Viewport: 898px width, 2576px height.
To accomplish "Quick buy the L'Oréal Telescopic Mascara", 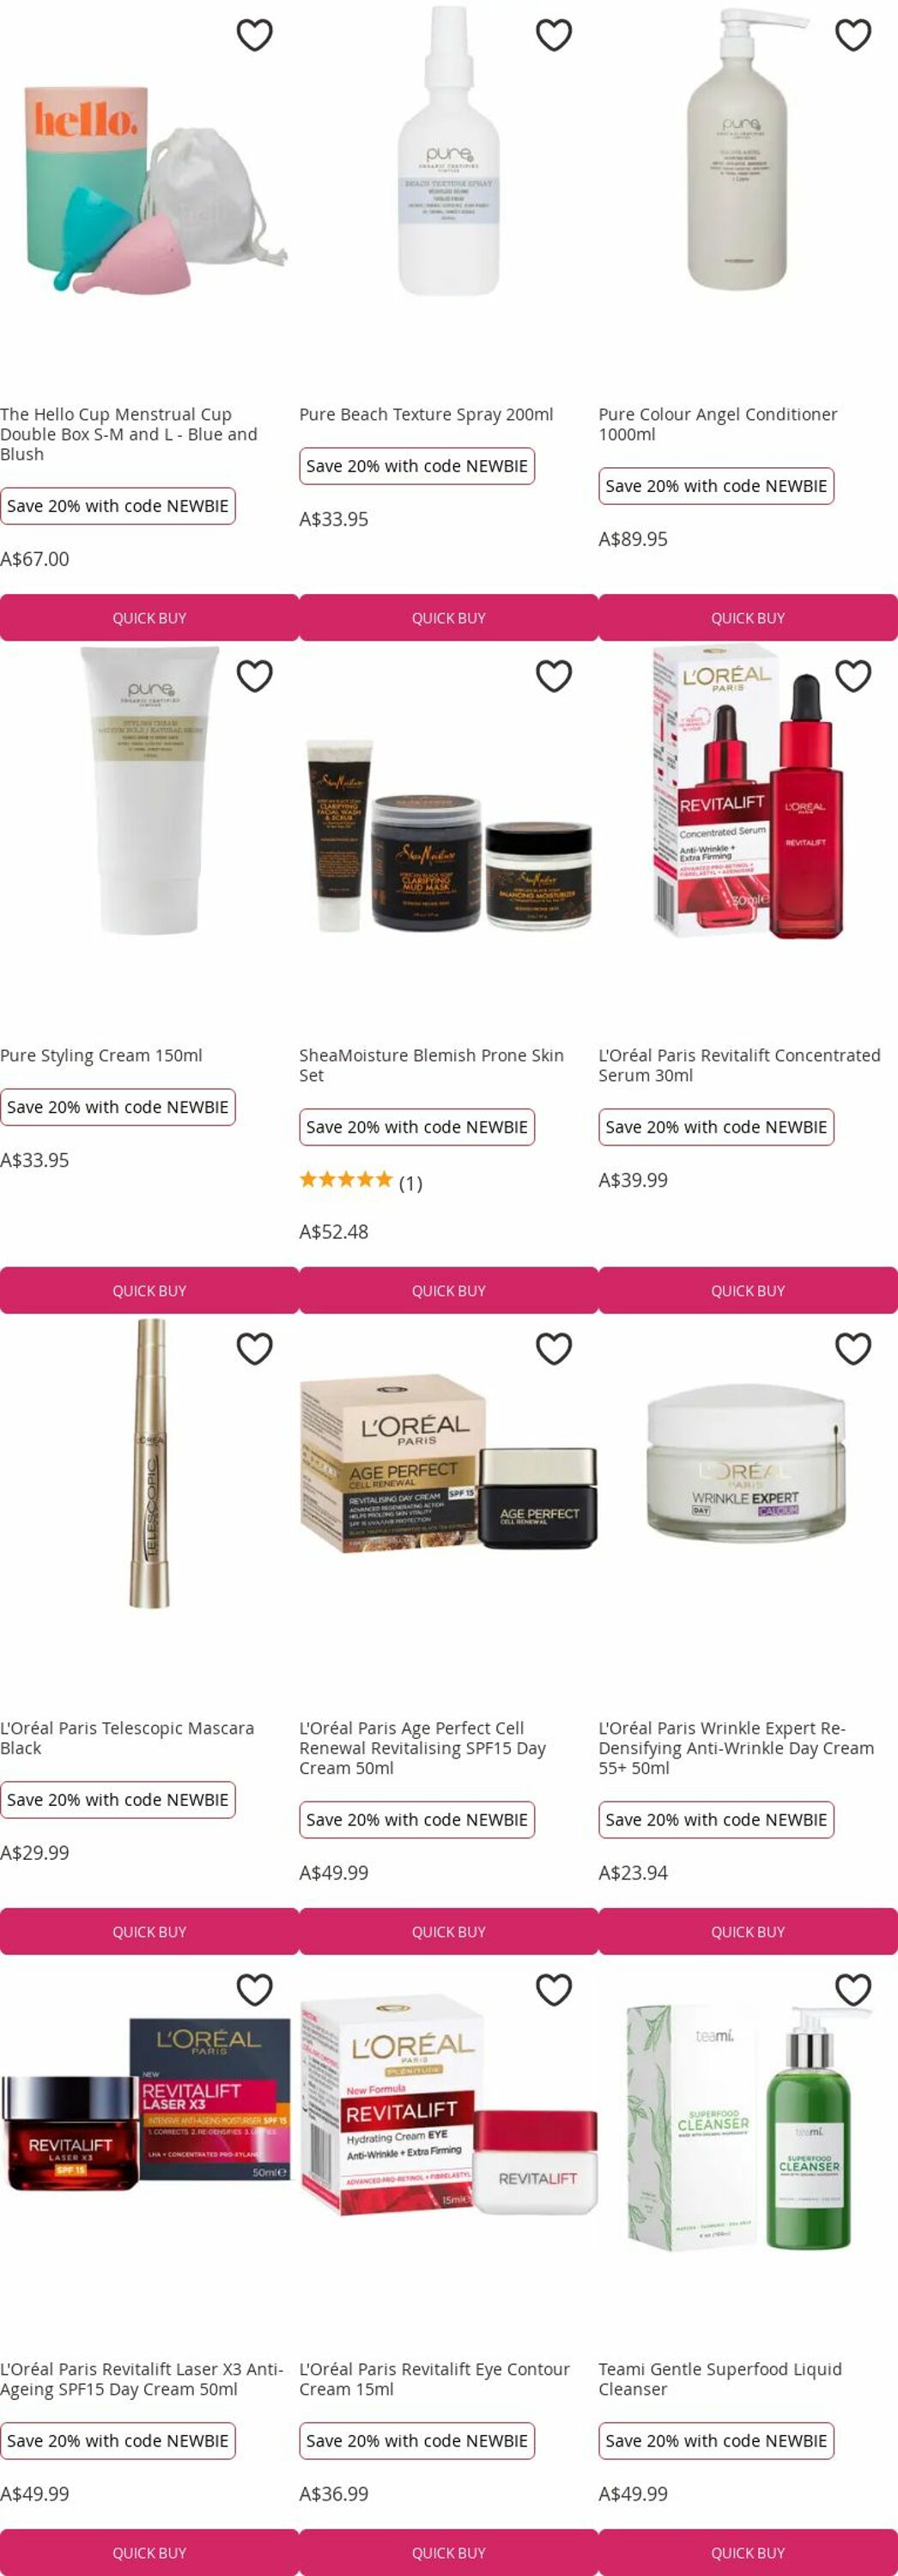I will point(149,1931).
